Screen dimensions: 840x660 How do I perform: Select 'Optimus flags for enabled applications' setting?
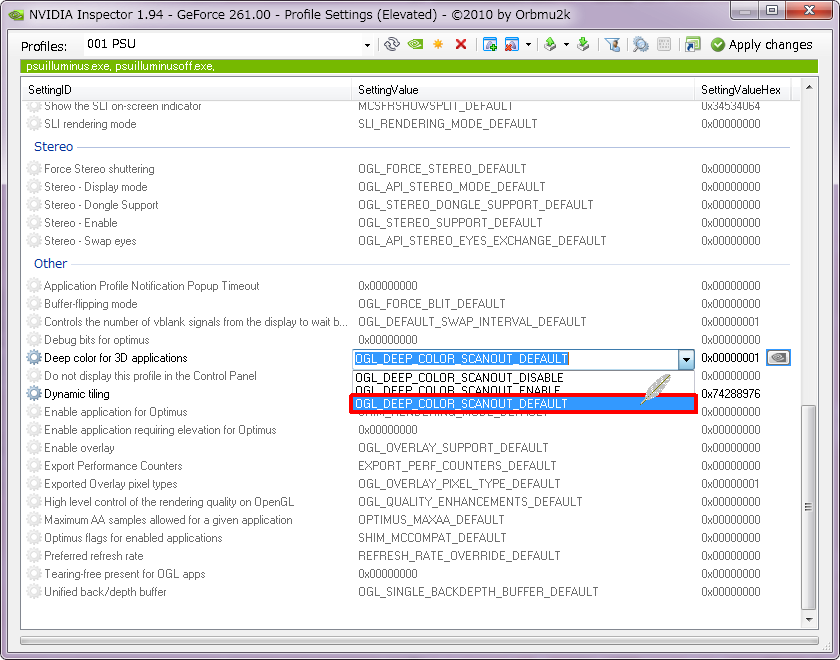pos(133,538)
